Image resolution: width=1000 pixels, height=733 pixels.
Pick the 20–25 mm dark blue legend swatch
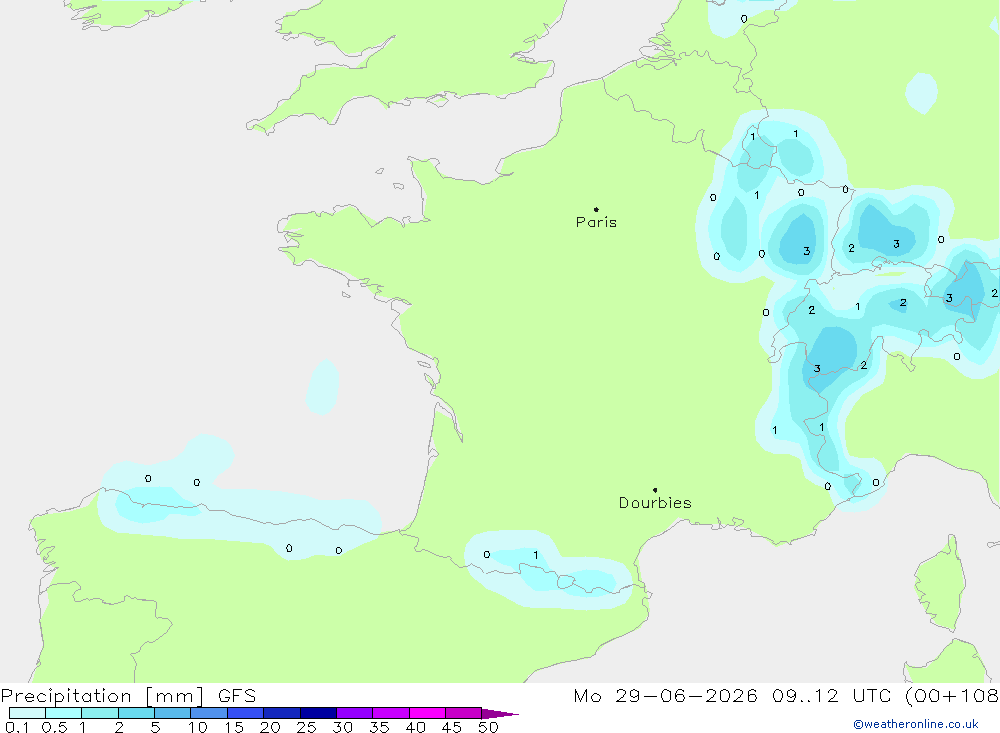pyautogui.click(x=281, y=713)
